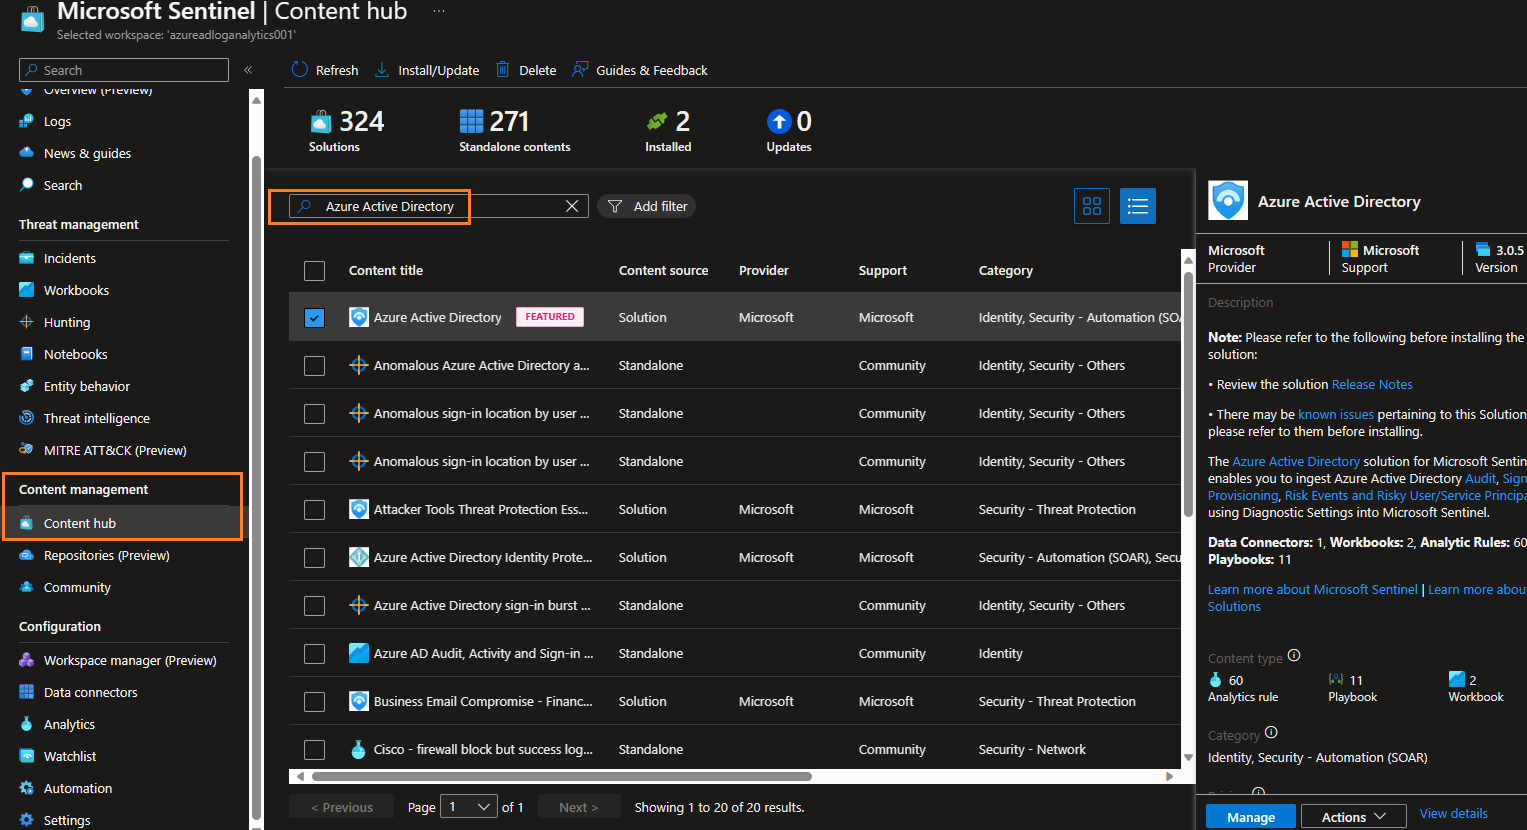1527x830 pixels.
Task: Click the Delete trash can icon
Action: coord(503,70)
